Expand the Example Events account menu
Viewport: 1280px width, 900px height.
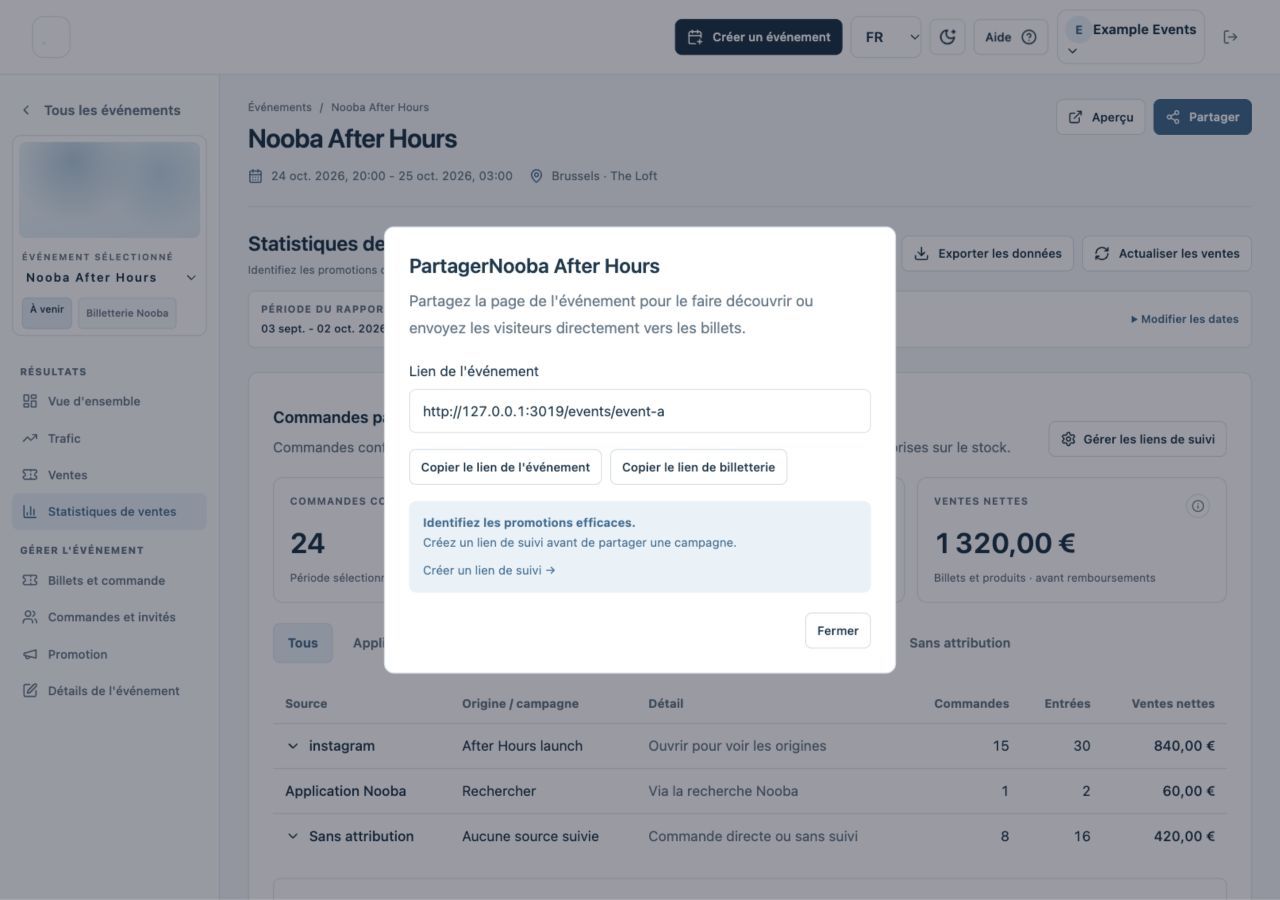tap(1131, 37)
